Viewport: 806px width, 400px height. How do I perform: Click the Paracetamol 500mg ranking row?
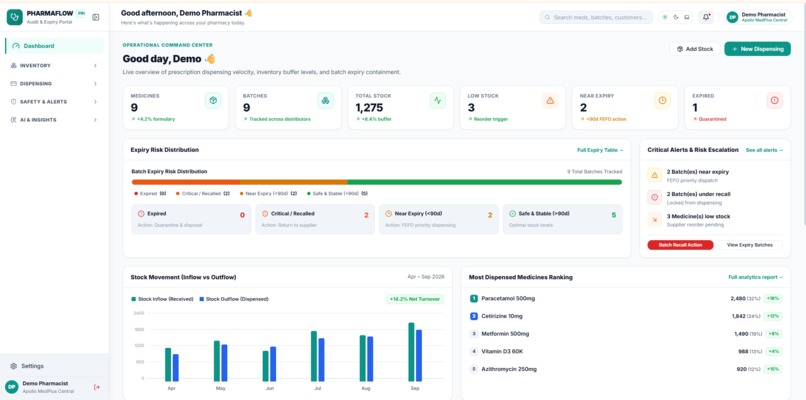point(626,298)
